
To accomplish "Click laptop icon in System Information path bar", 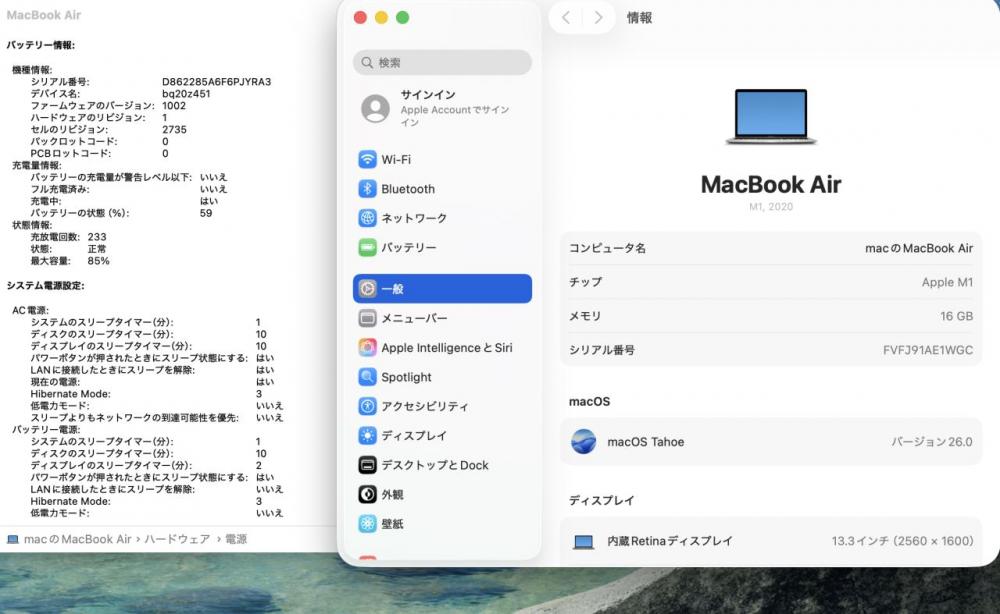I will 13,539.
